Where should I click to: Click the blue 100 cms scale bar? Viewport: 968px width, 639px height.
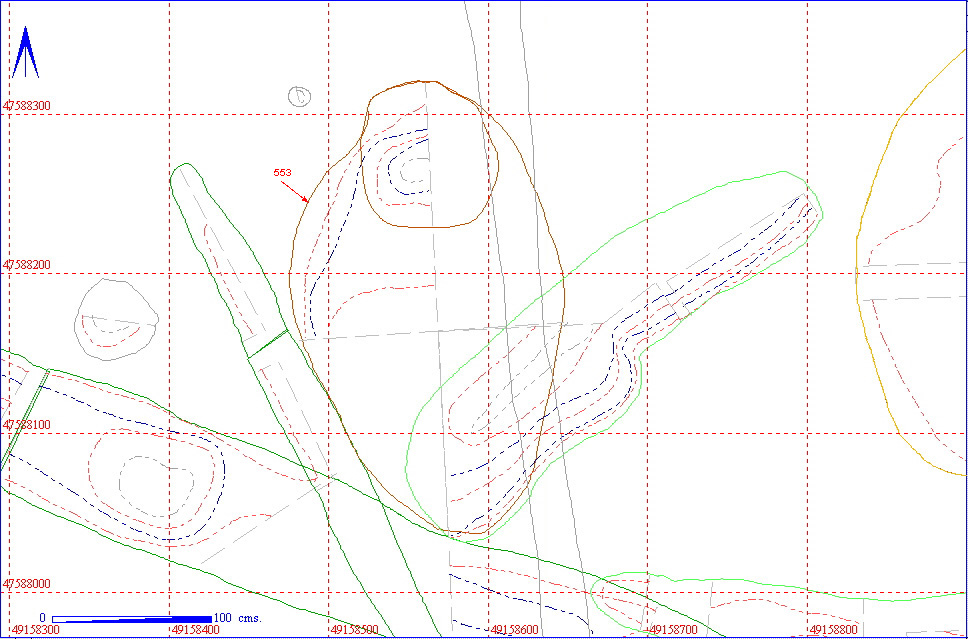click(x=132, y=619)
